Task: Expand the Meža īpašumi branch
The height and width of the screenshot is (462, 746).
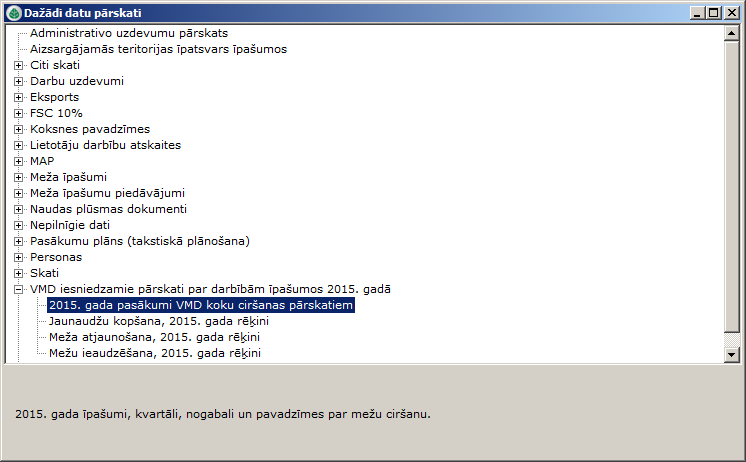Action: coord(18,177)
